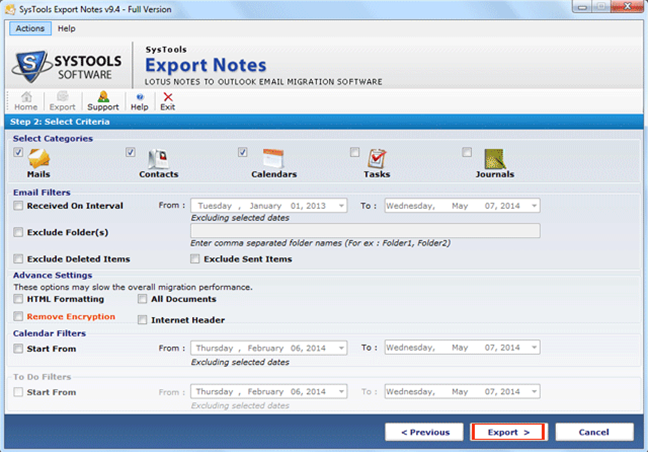Select the Journals category icon
This screenshot has width=648, height=452.
point(495,158)
